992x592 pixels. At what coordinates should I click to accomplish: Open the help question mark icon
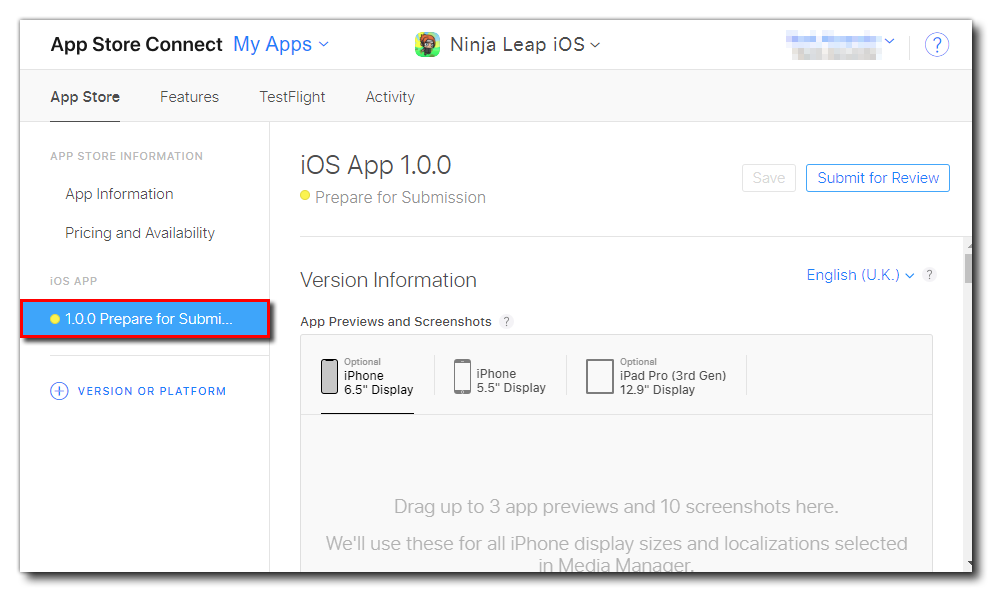point(936,45)
